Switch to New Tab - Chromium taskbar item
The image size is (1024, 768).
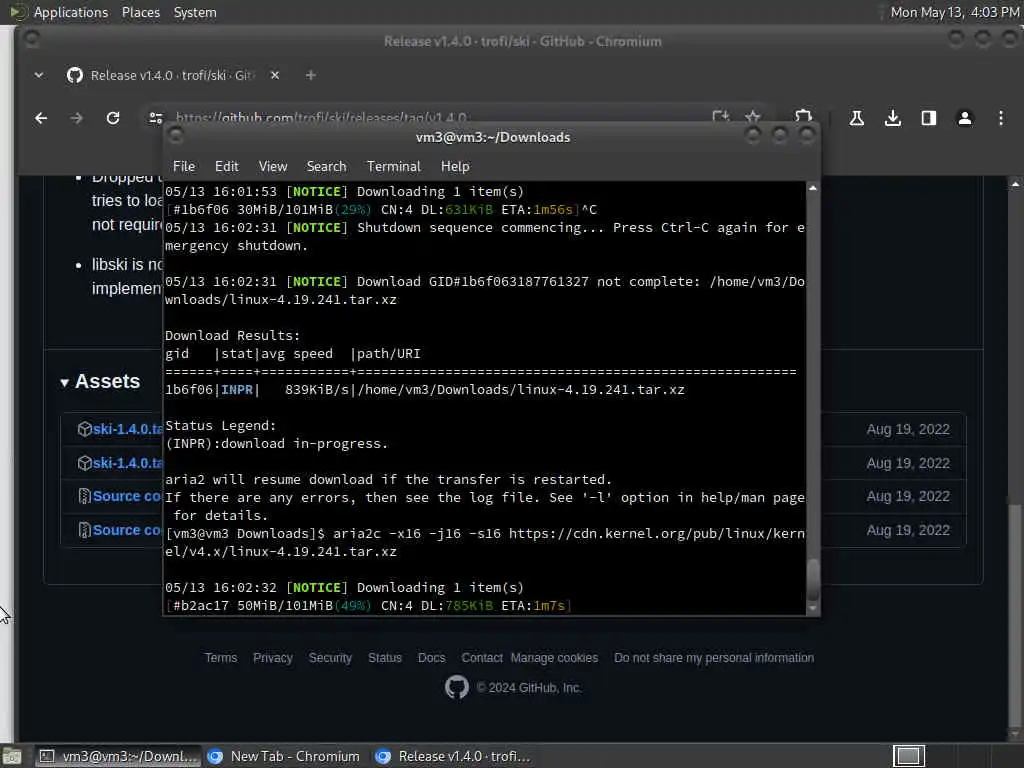[284, 756]
